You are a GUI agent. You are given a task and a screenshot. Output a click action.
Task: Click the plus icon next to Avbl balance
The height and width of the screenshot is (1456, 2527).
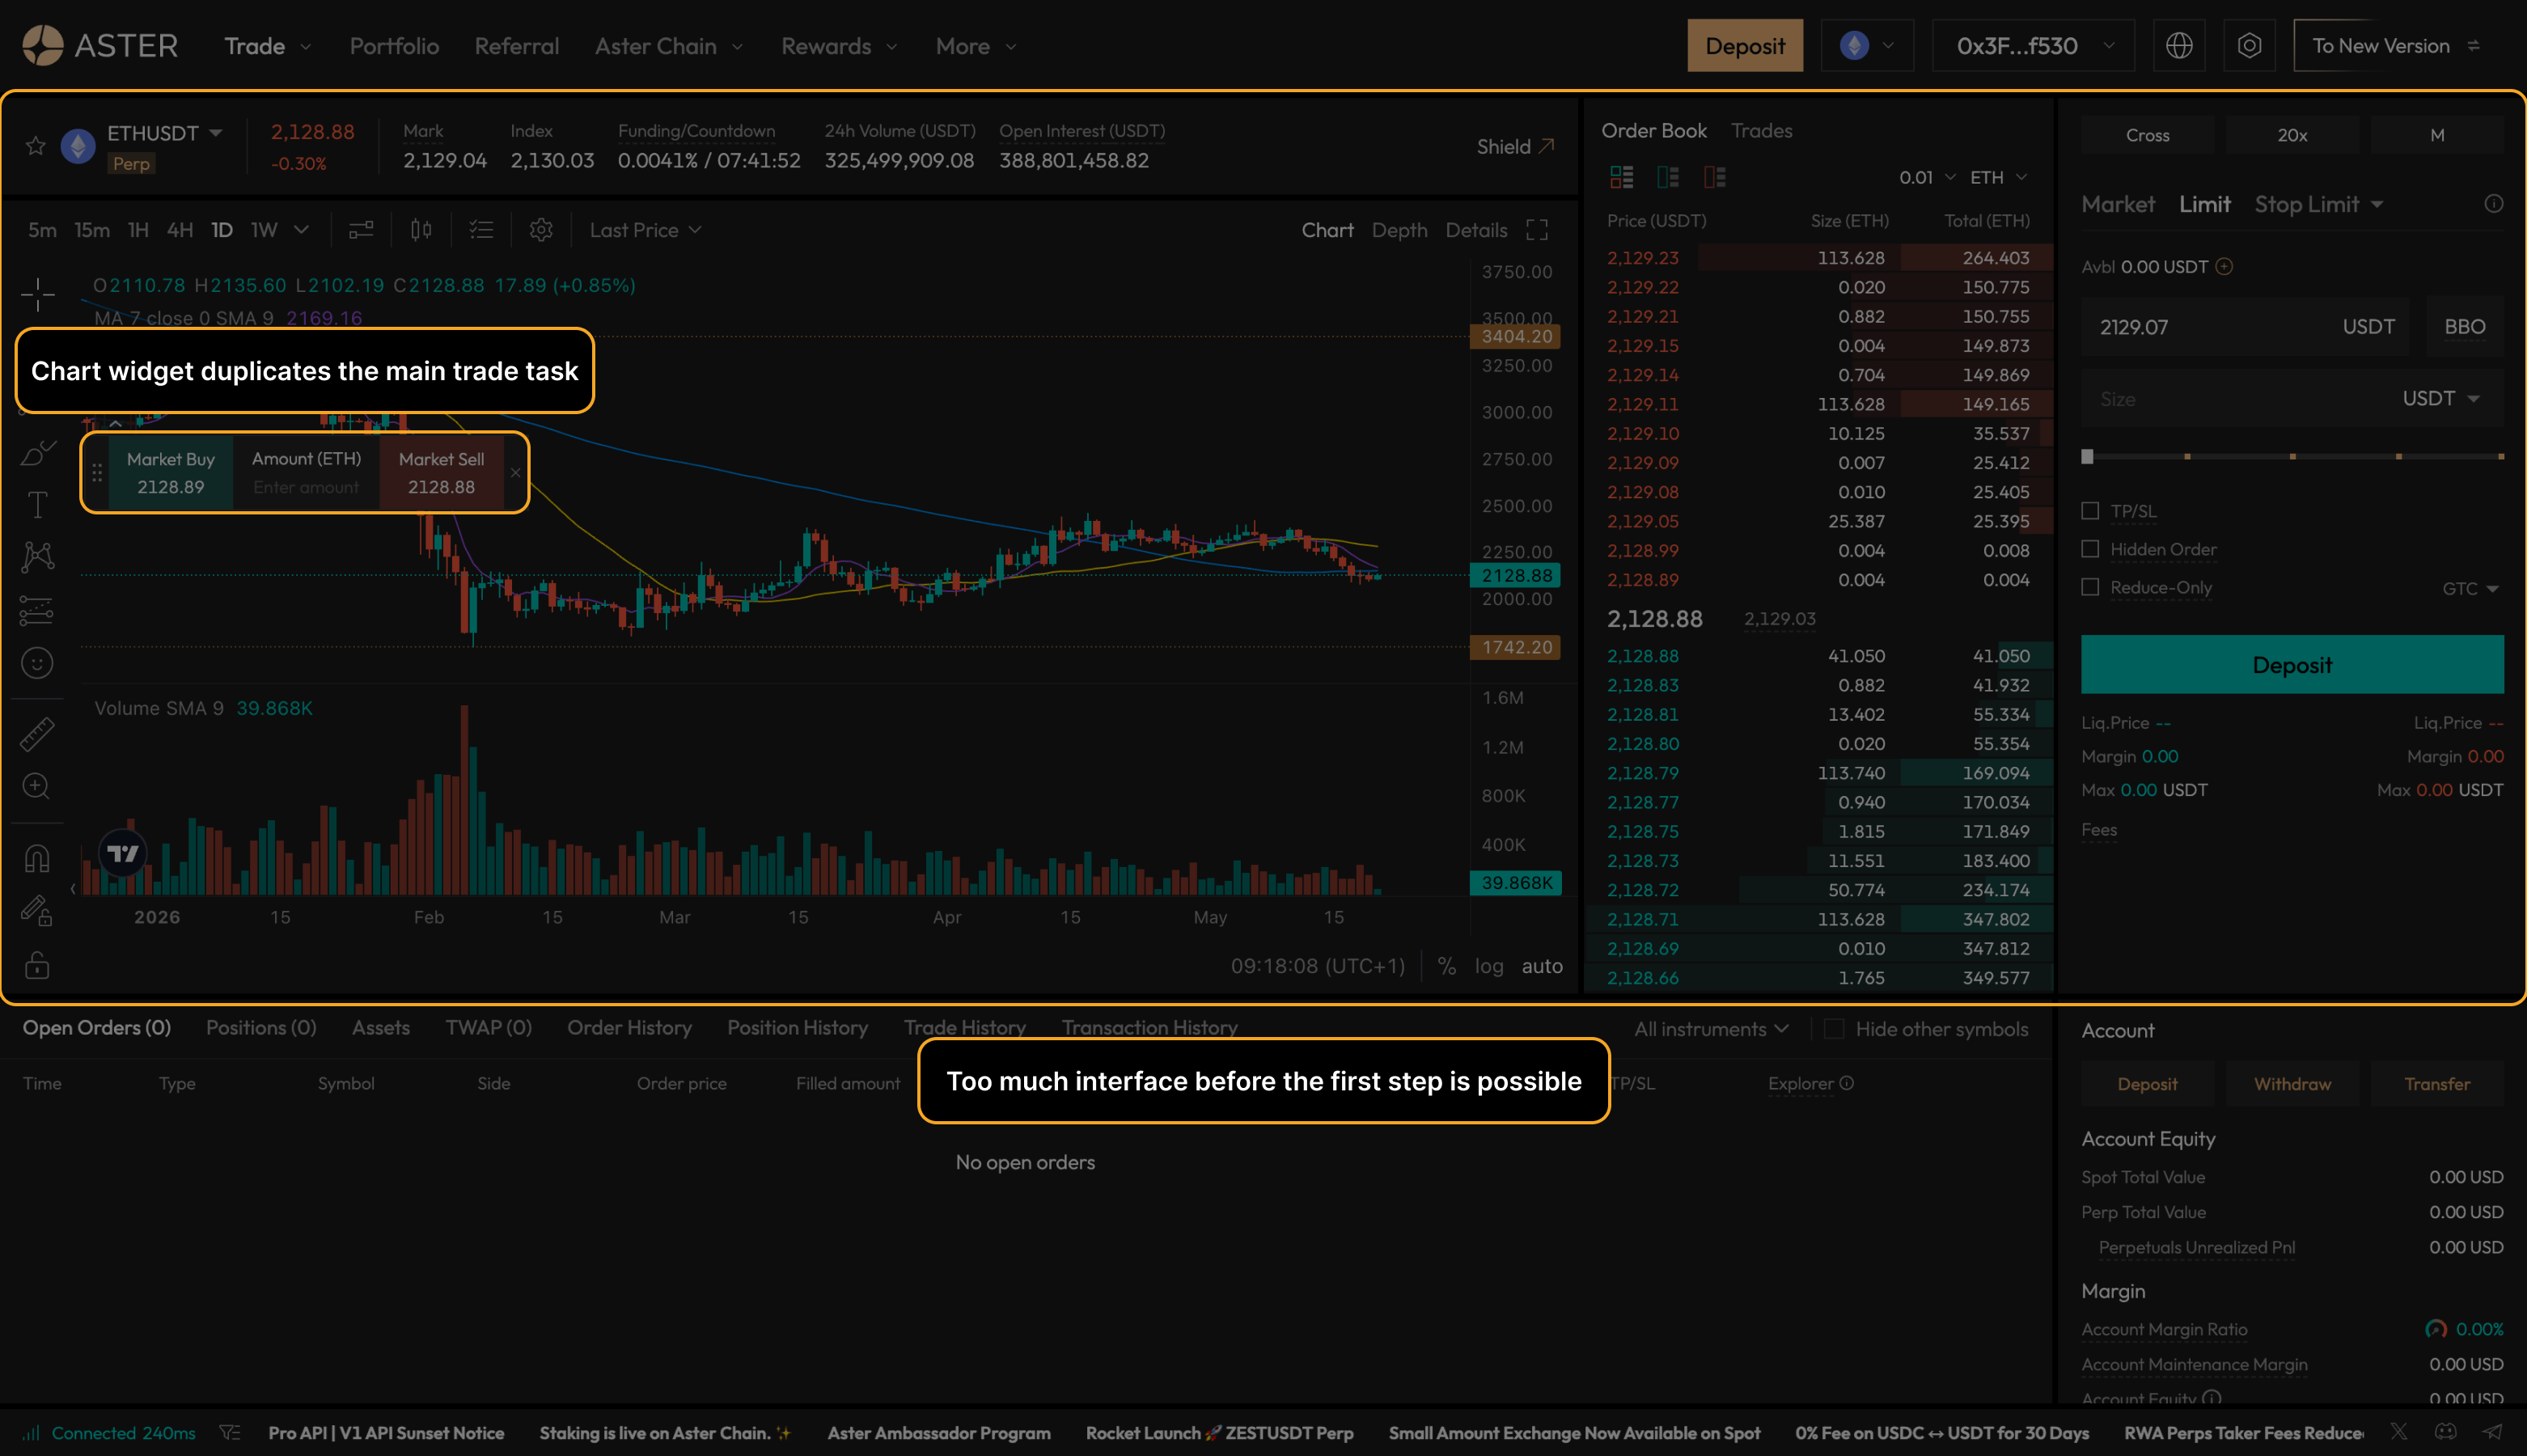pos(2224,267)
